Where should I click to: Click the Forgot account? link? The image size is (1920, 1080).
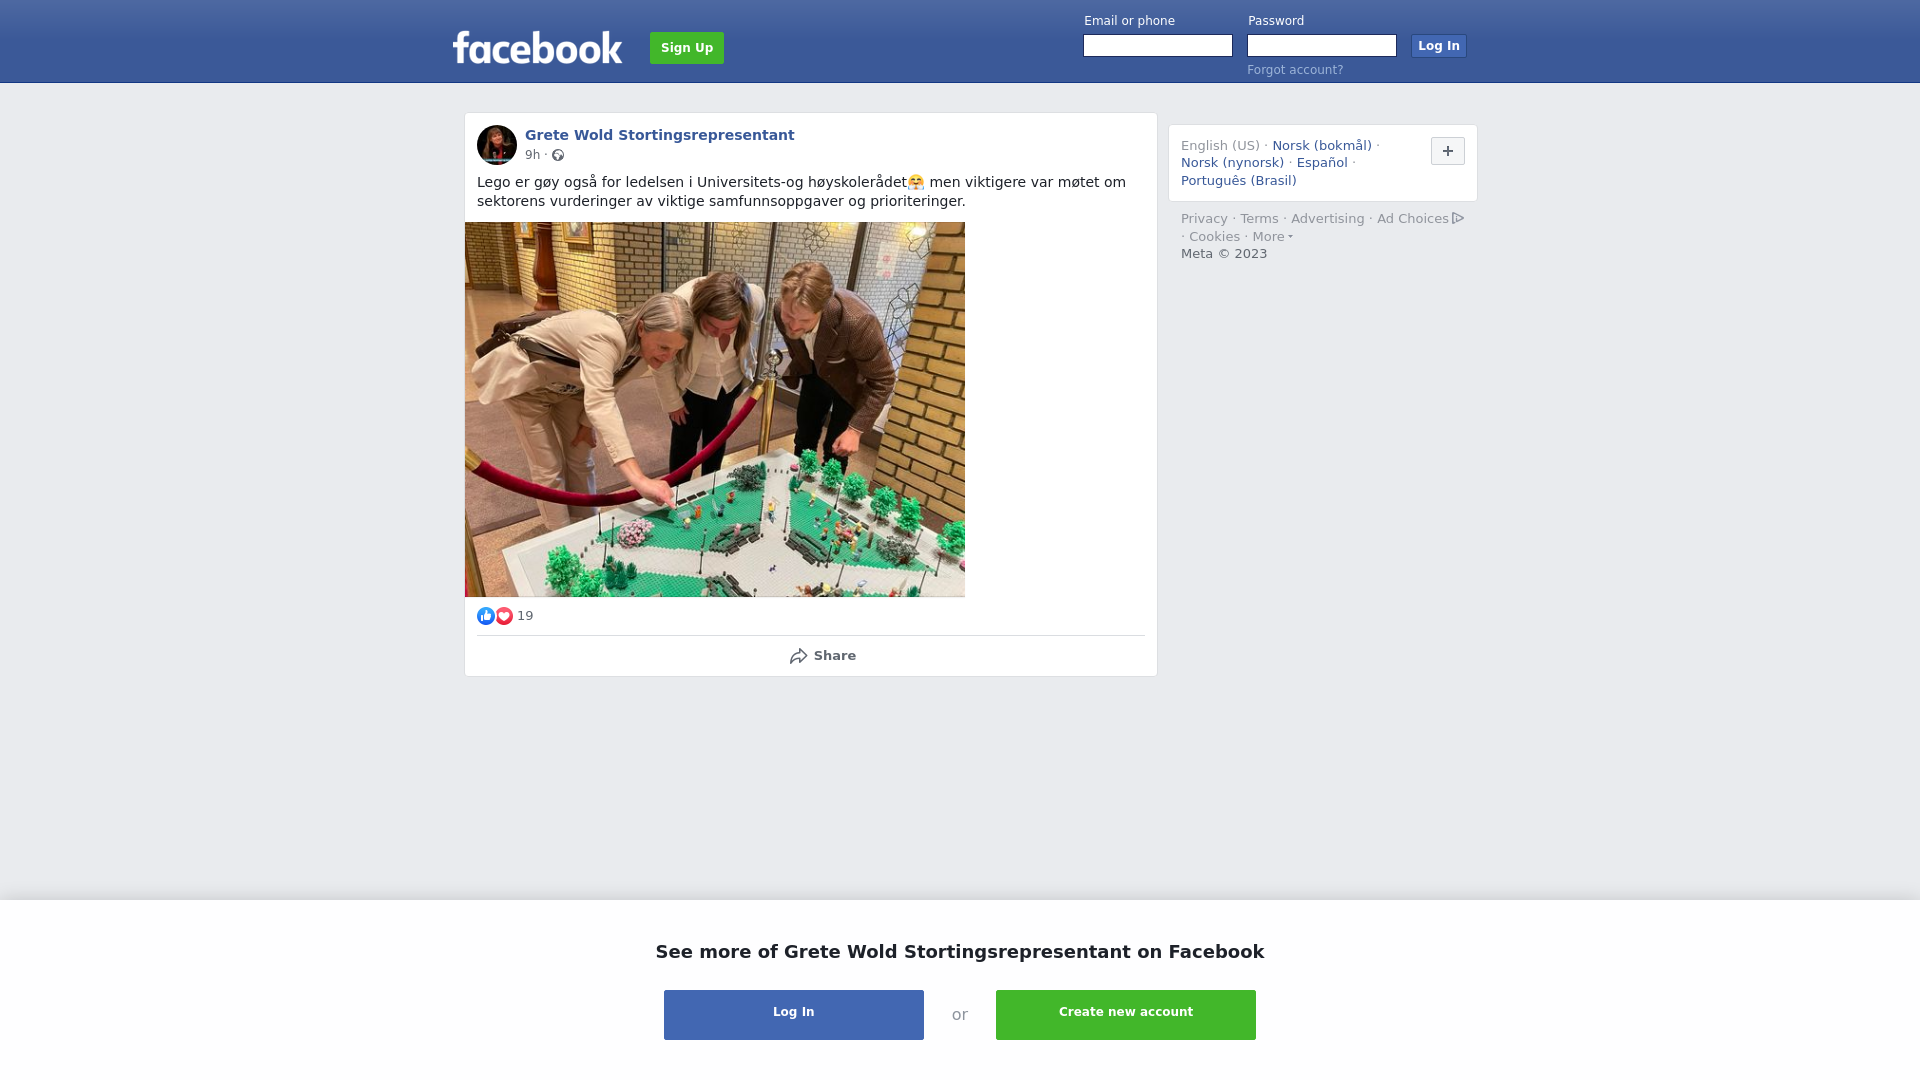[1295, 70]
